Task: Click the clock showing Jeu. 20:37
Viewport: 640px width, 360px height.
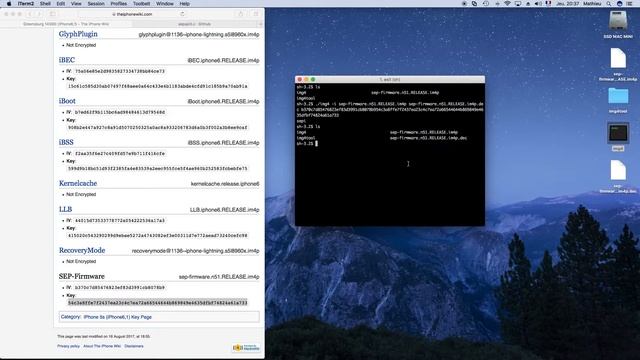Action: [568, 4]
